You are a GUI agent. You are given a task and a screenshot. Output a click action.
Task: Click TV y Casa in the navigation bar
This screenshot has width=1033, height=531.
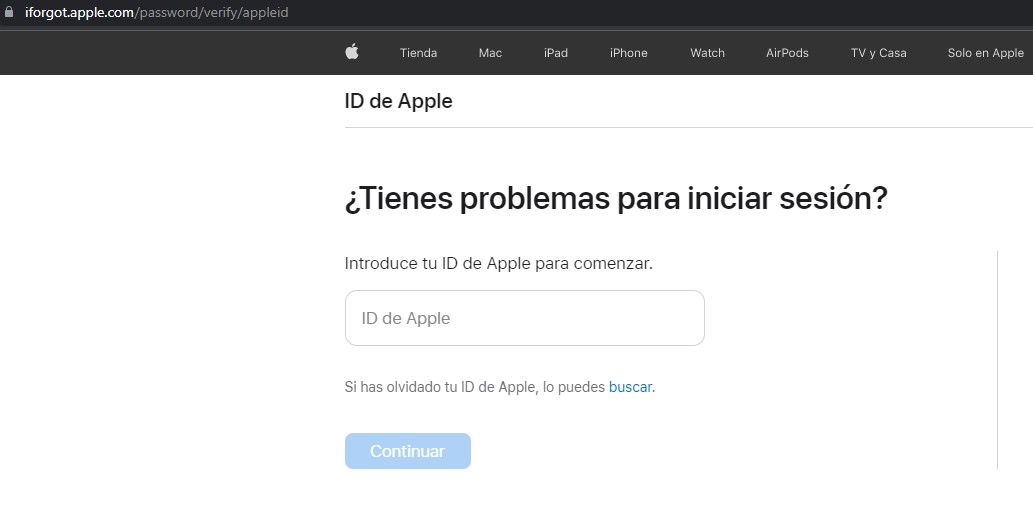coord(878,53)
